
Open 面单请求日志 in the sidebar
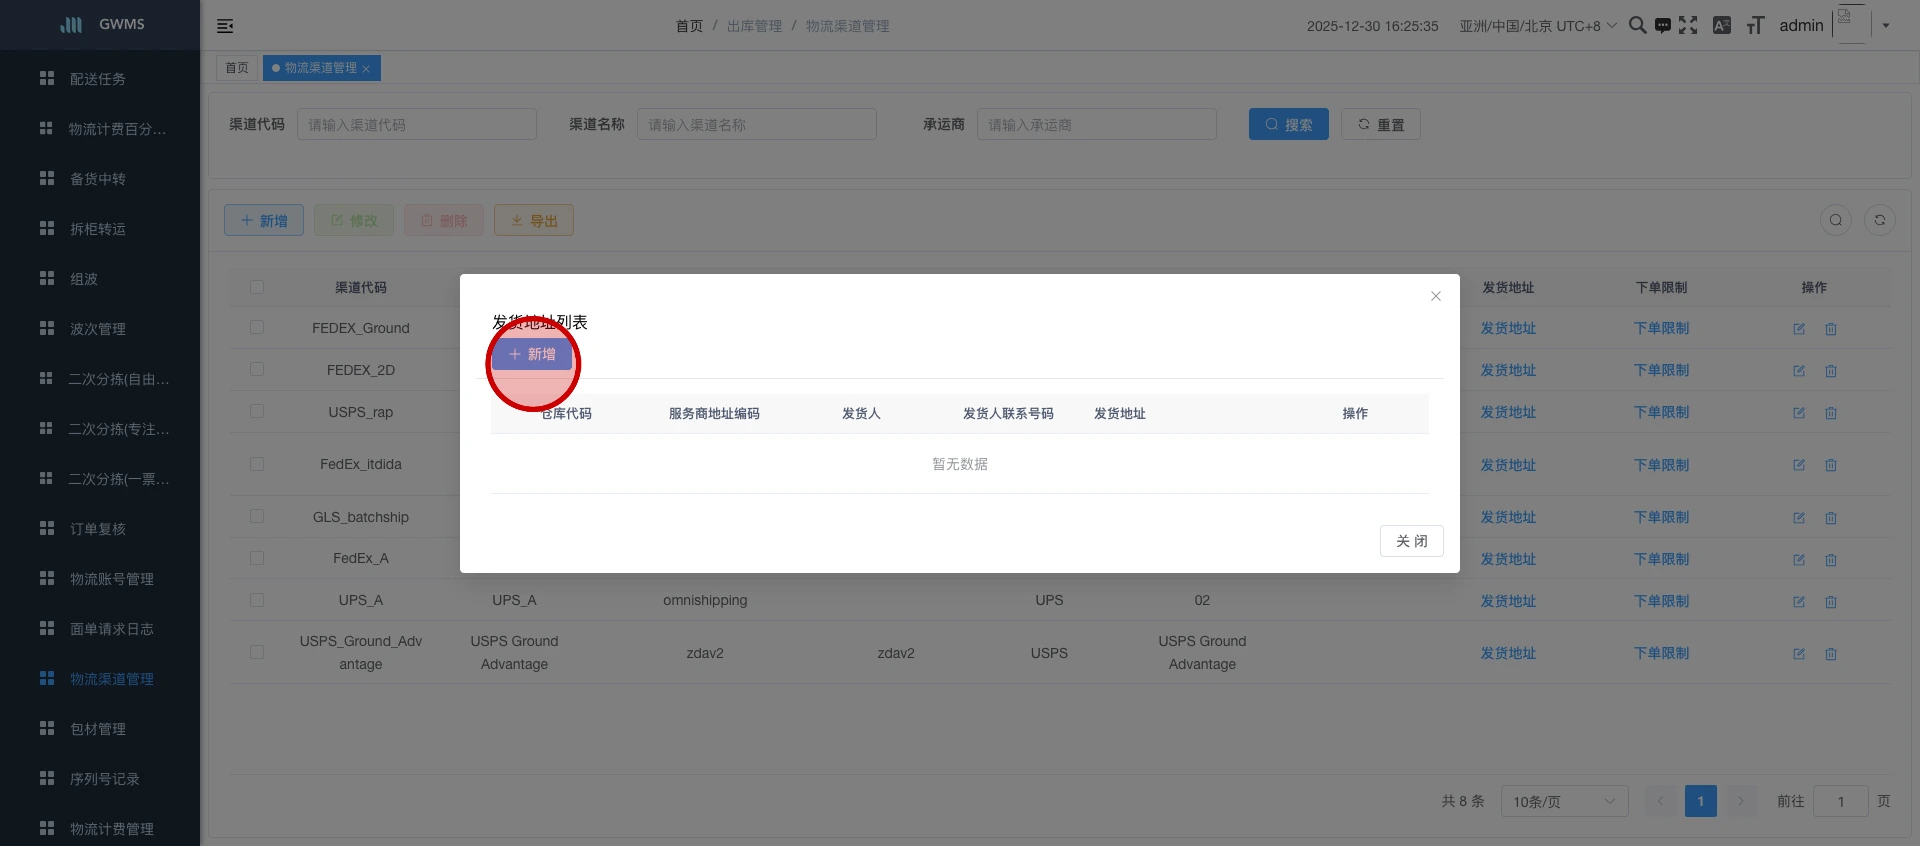pos(100,629)
